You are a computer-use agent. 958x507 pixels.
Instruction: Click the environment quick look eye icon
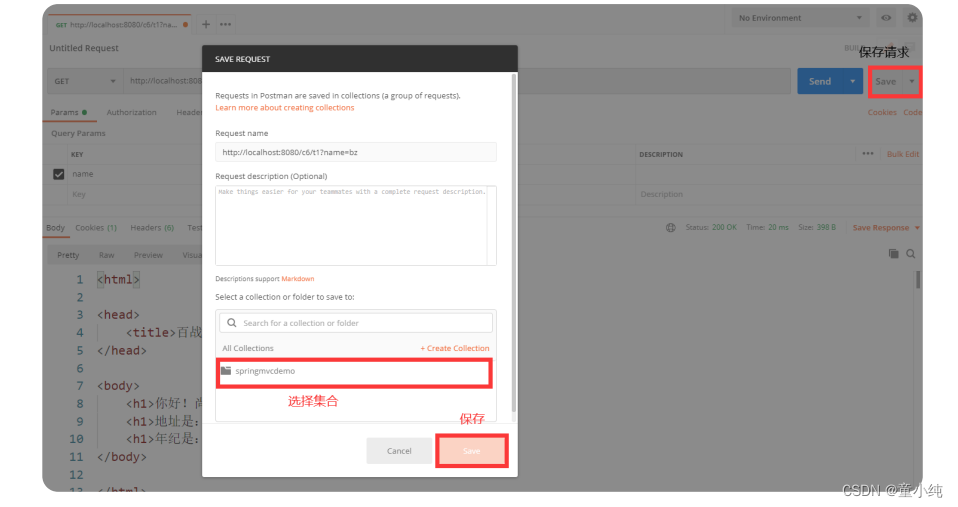pyautogui.click(x=886, y=18)
